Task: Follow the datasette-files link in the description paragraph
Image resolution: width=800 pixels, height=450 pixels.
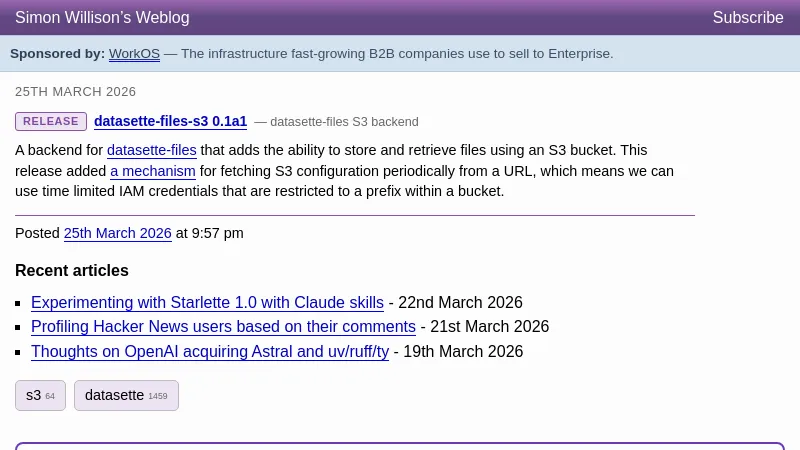Action: point(152,150)
